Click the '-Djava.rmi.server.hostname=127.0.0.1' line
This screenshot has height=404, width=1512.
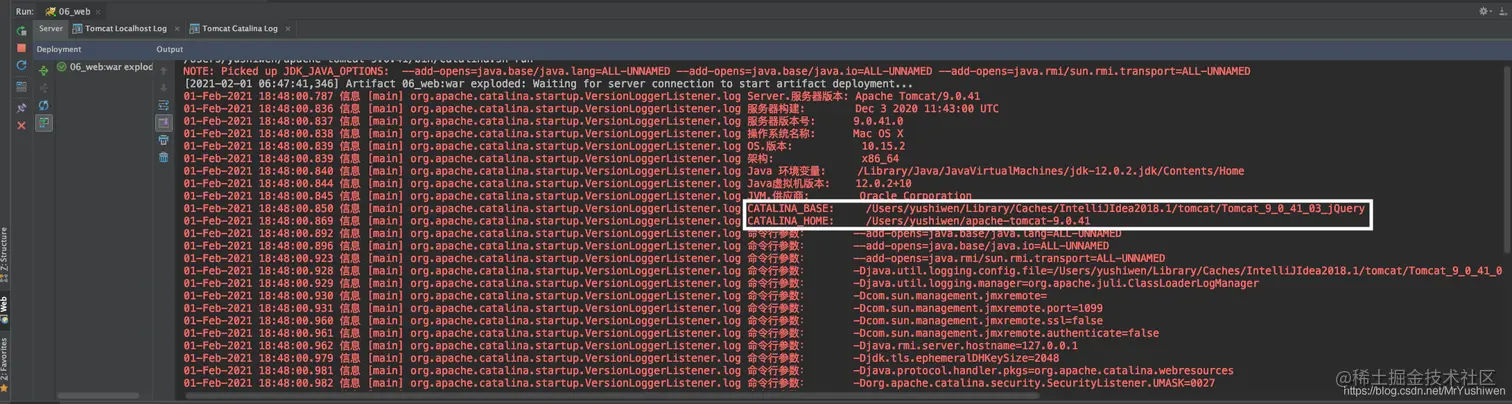click(965, 346)
